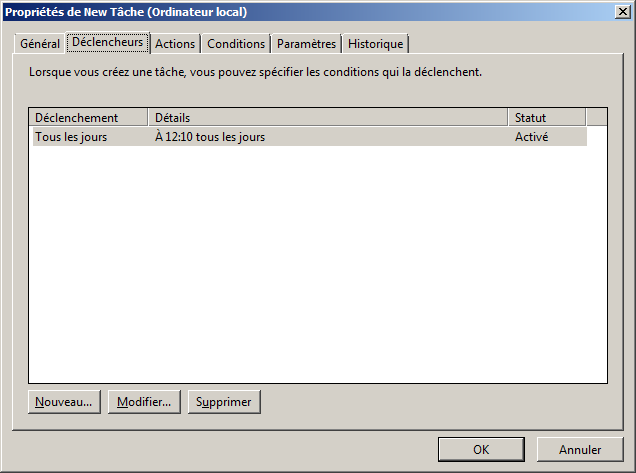Confirm the dialog with OK

click(x=481, y=449)
